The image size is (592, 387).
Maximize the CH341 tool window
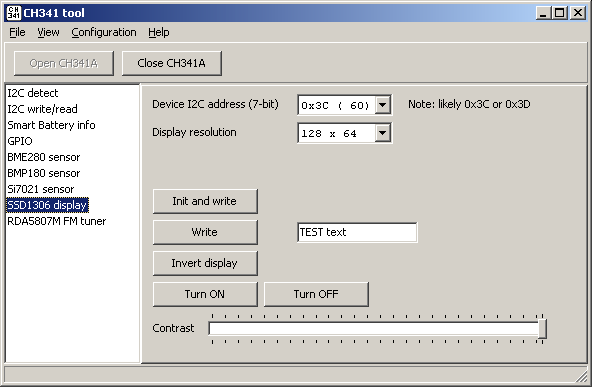[x=559, y=13]
